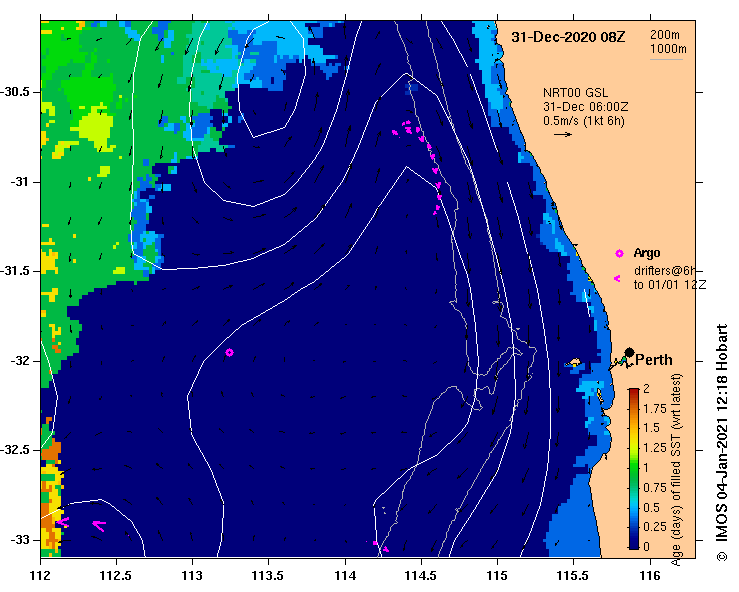Click the Argo legend label text

click(647, 253)
